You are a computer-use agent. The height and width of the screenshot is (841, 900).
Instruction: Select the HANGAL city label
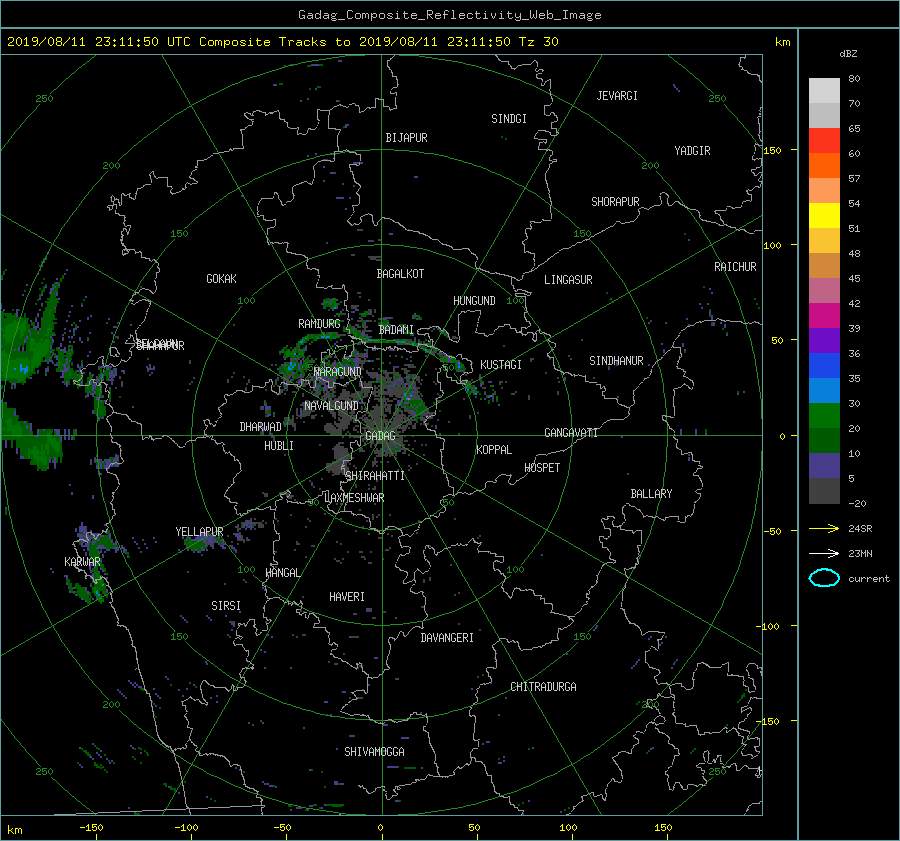pyautogui.click(x=282, y=573)
